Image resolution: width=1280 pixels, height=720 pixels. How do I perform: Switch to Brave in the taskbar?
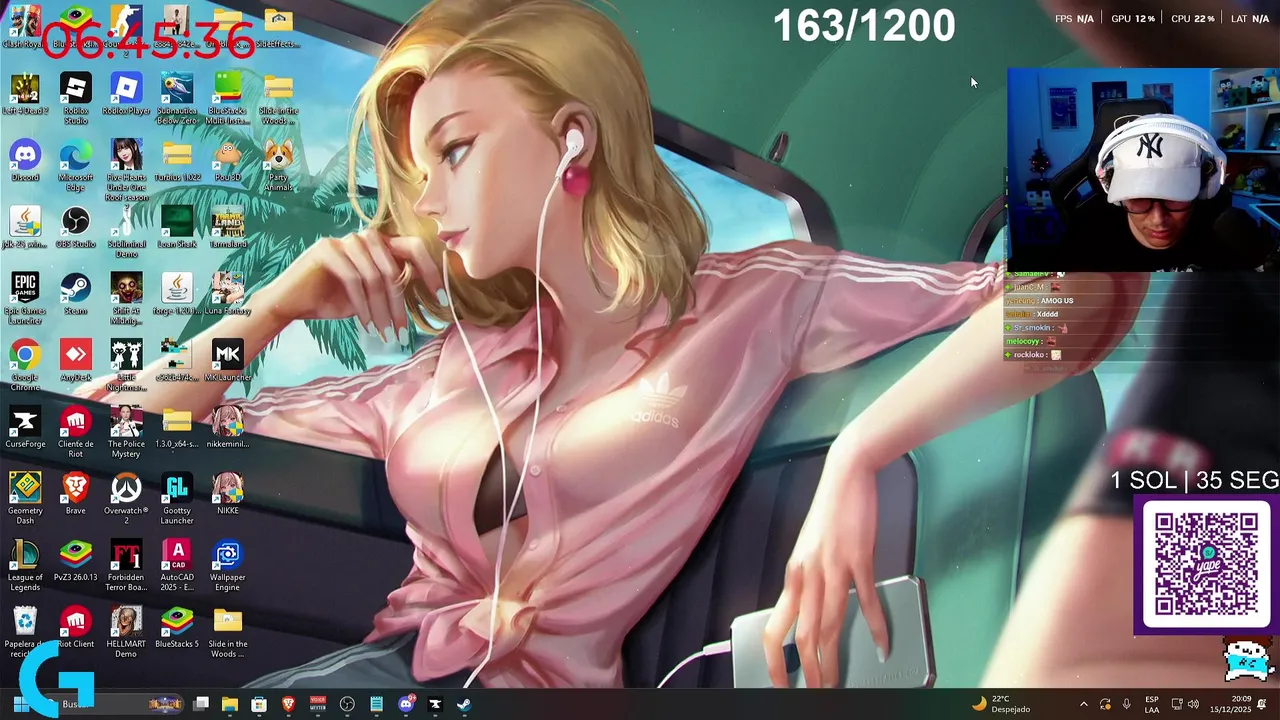[289, 704]
